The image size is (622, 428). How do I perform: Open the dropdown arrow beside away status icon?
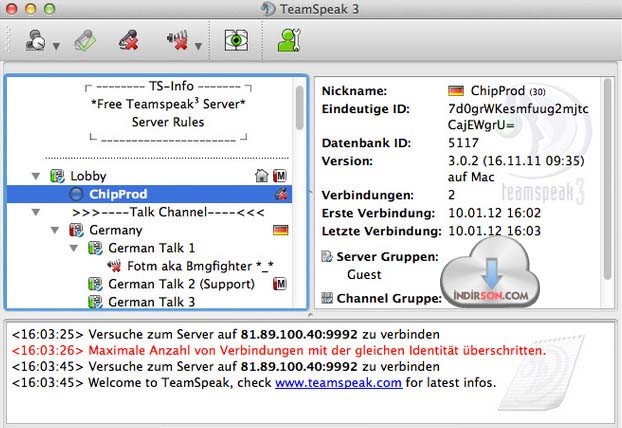56,46
